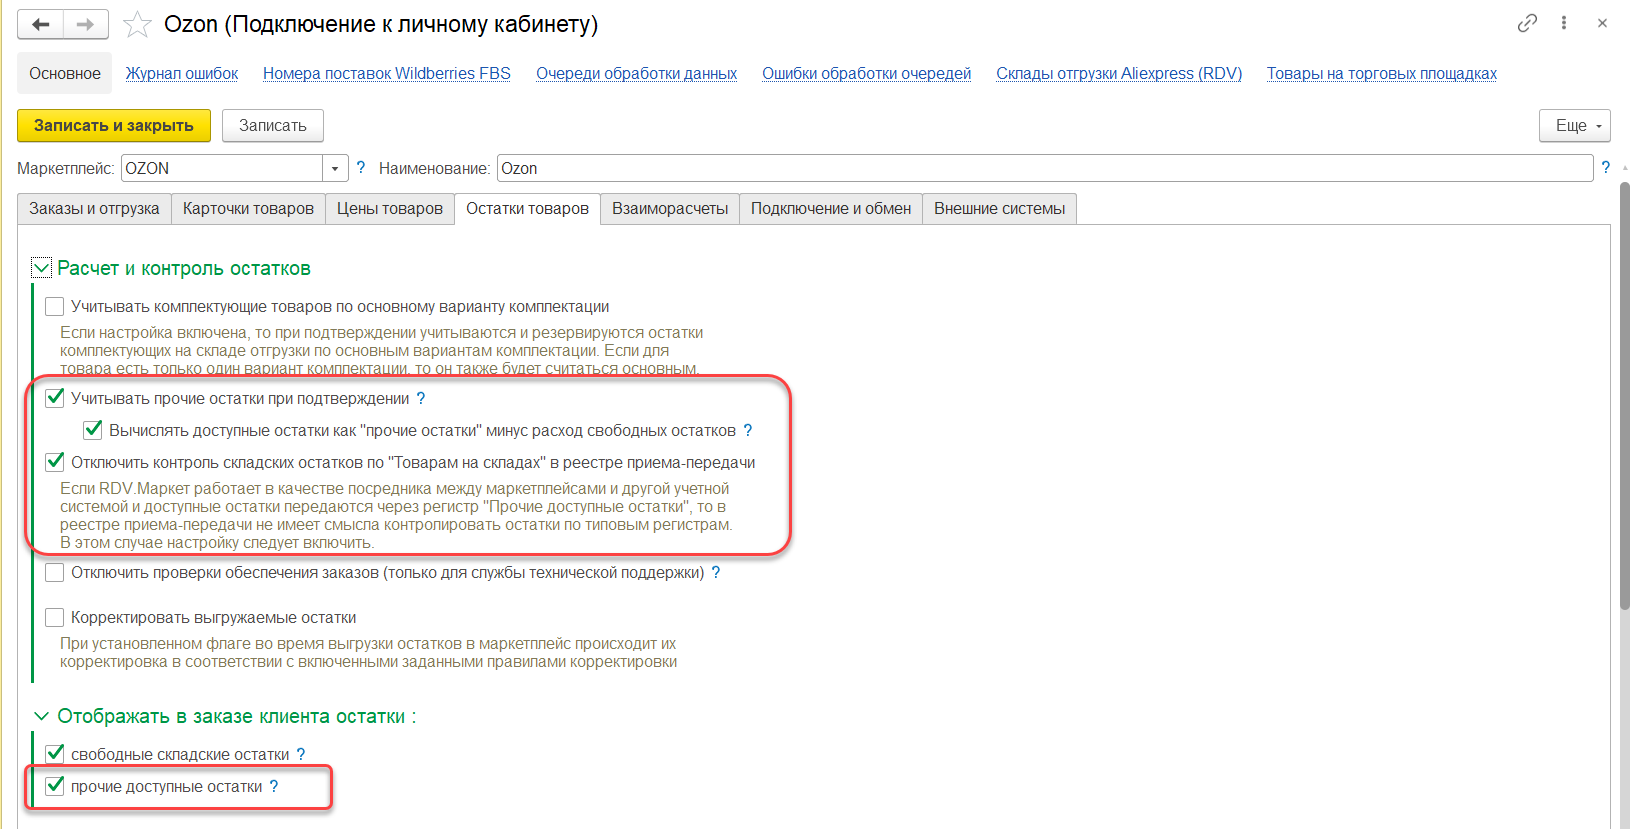Uncheck свободные складские остатки checkbox

(55, 754)
